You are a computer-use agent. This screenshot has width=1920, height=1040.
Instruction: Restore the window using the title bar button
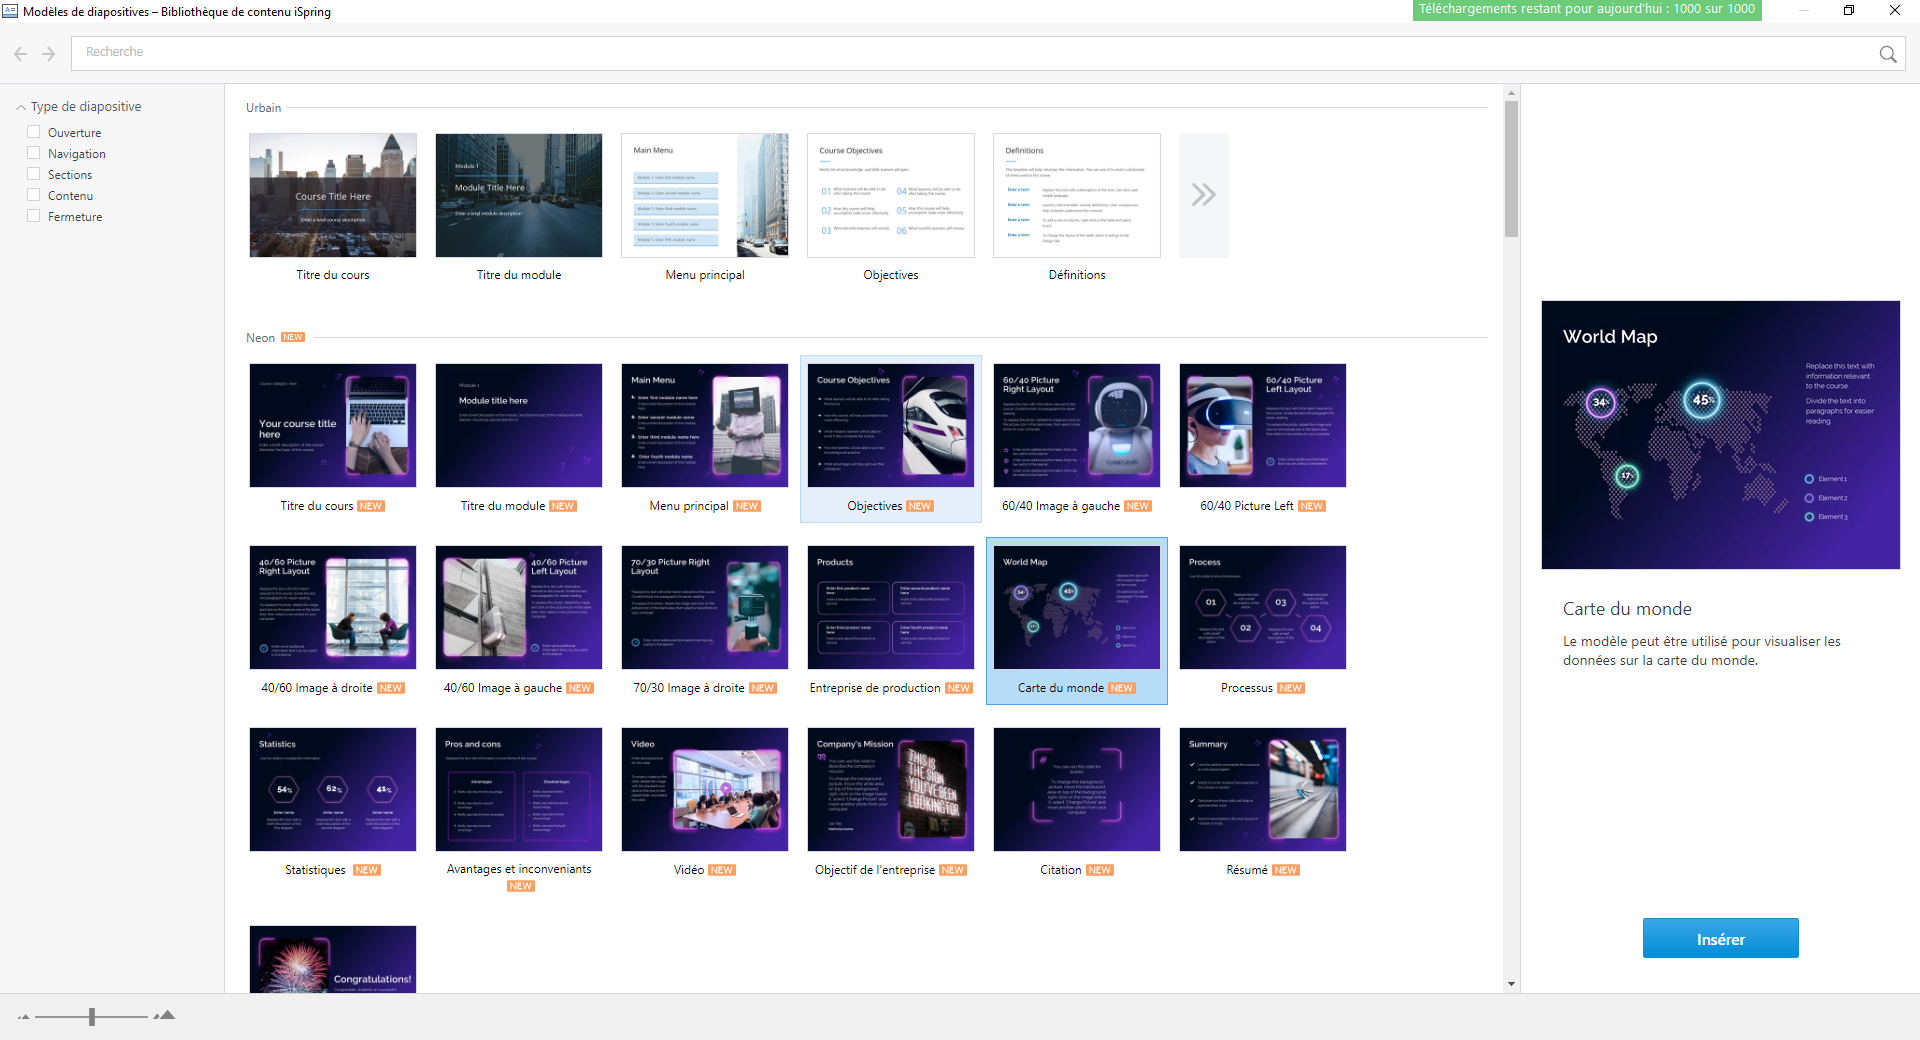coord(1848,10)
